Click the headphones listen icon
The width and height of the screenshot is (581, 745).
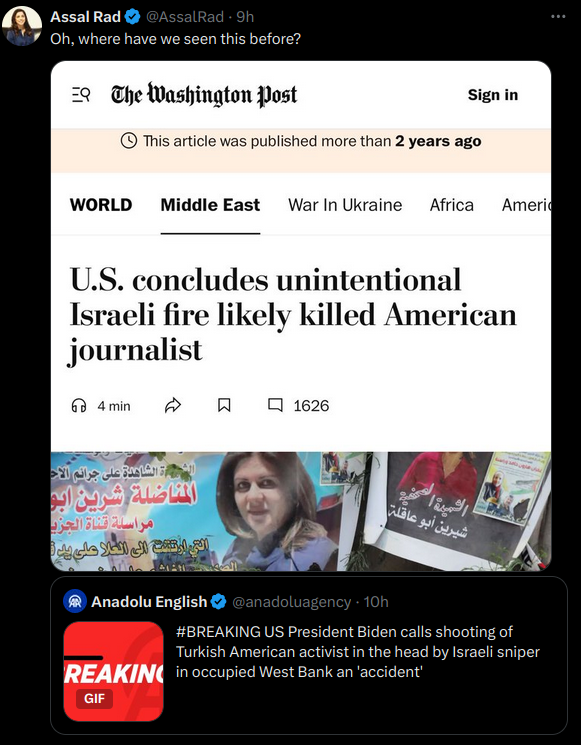[x=79, y=405]
